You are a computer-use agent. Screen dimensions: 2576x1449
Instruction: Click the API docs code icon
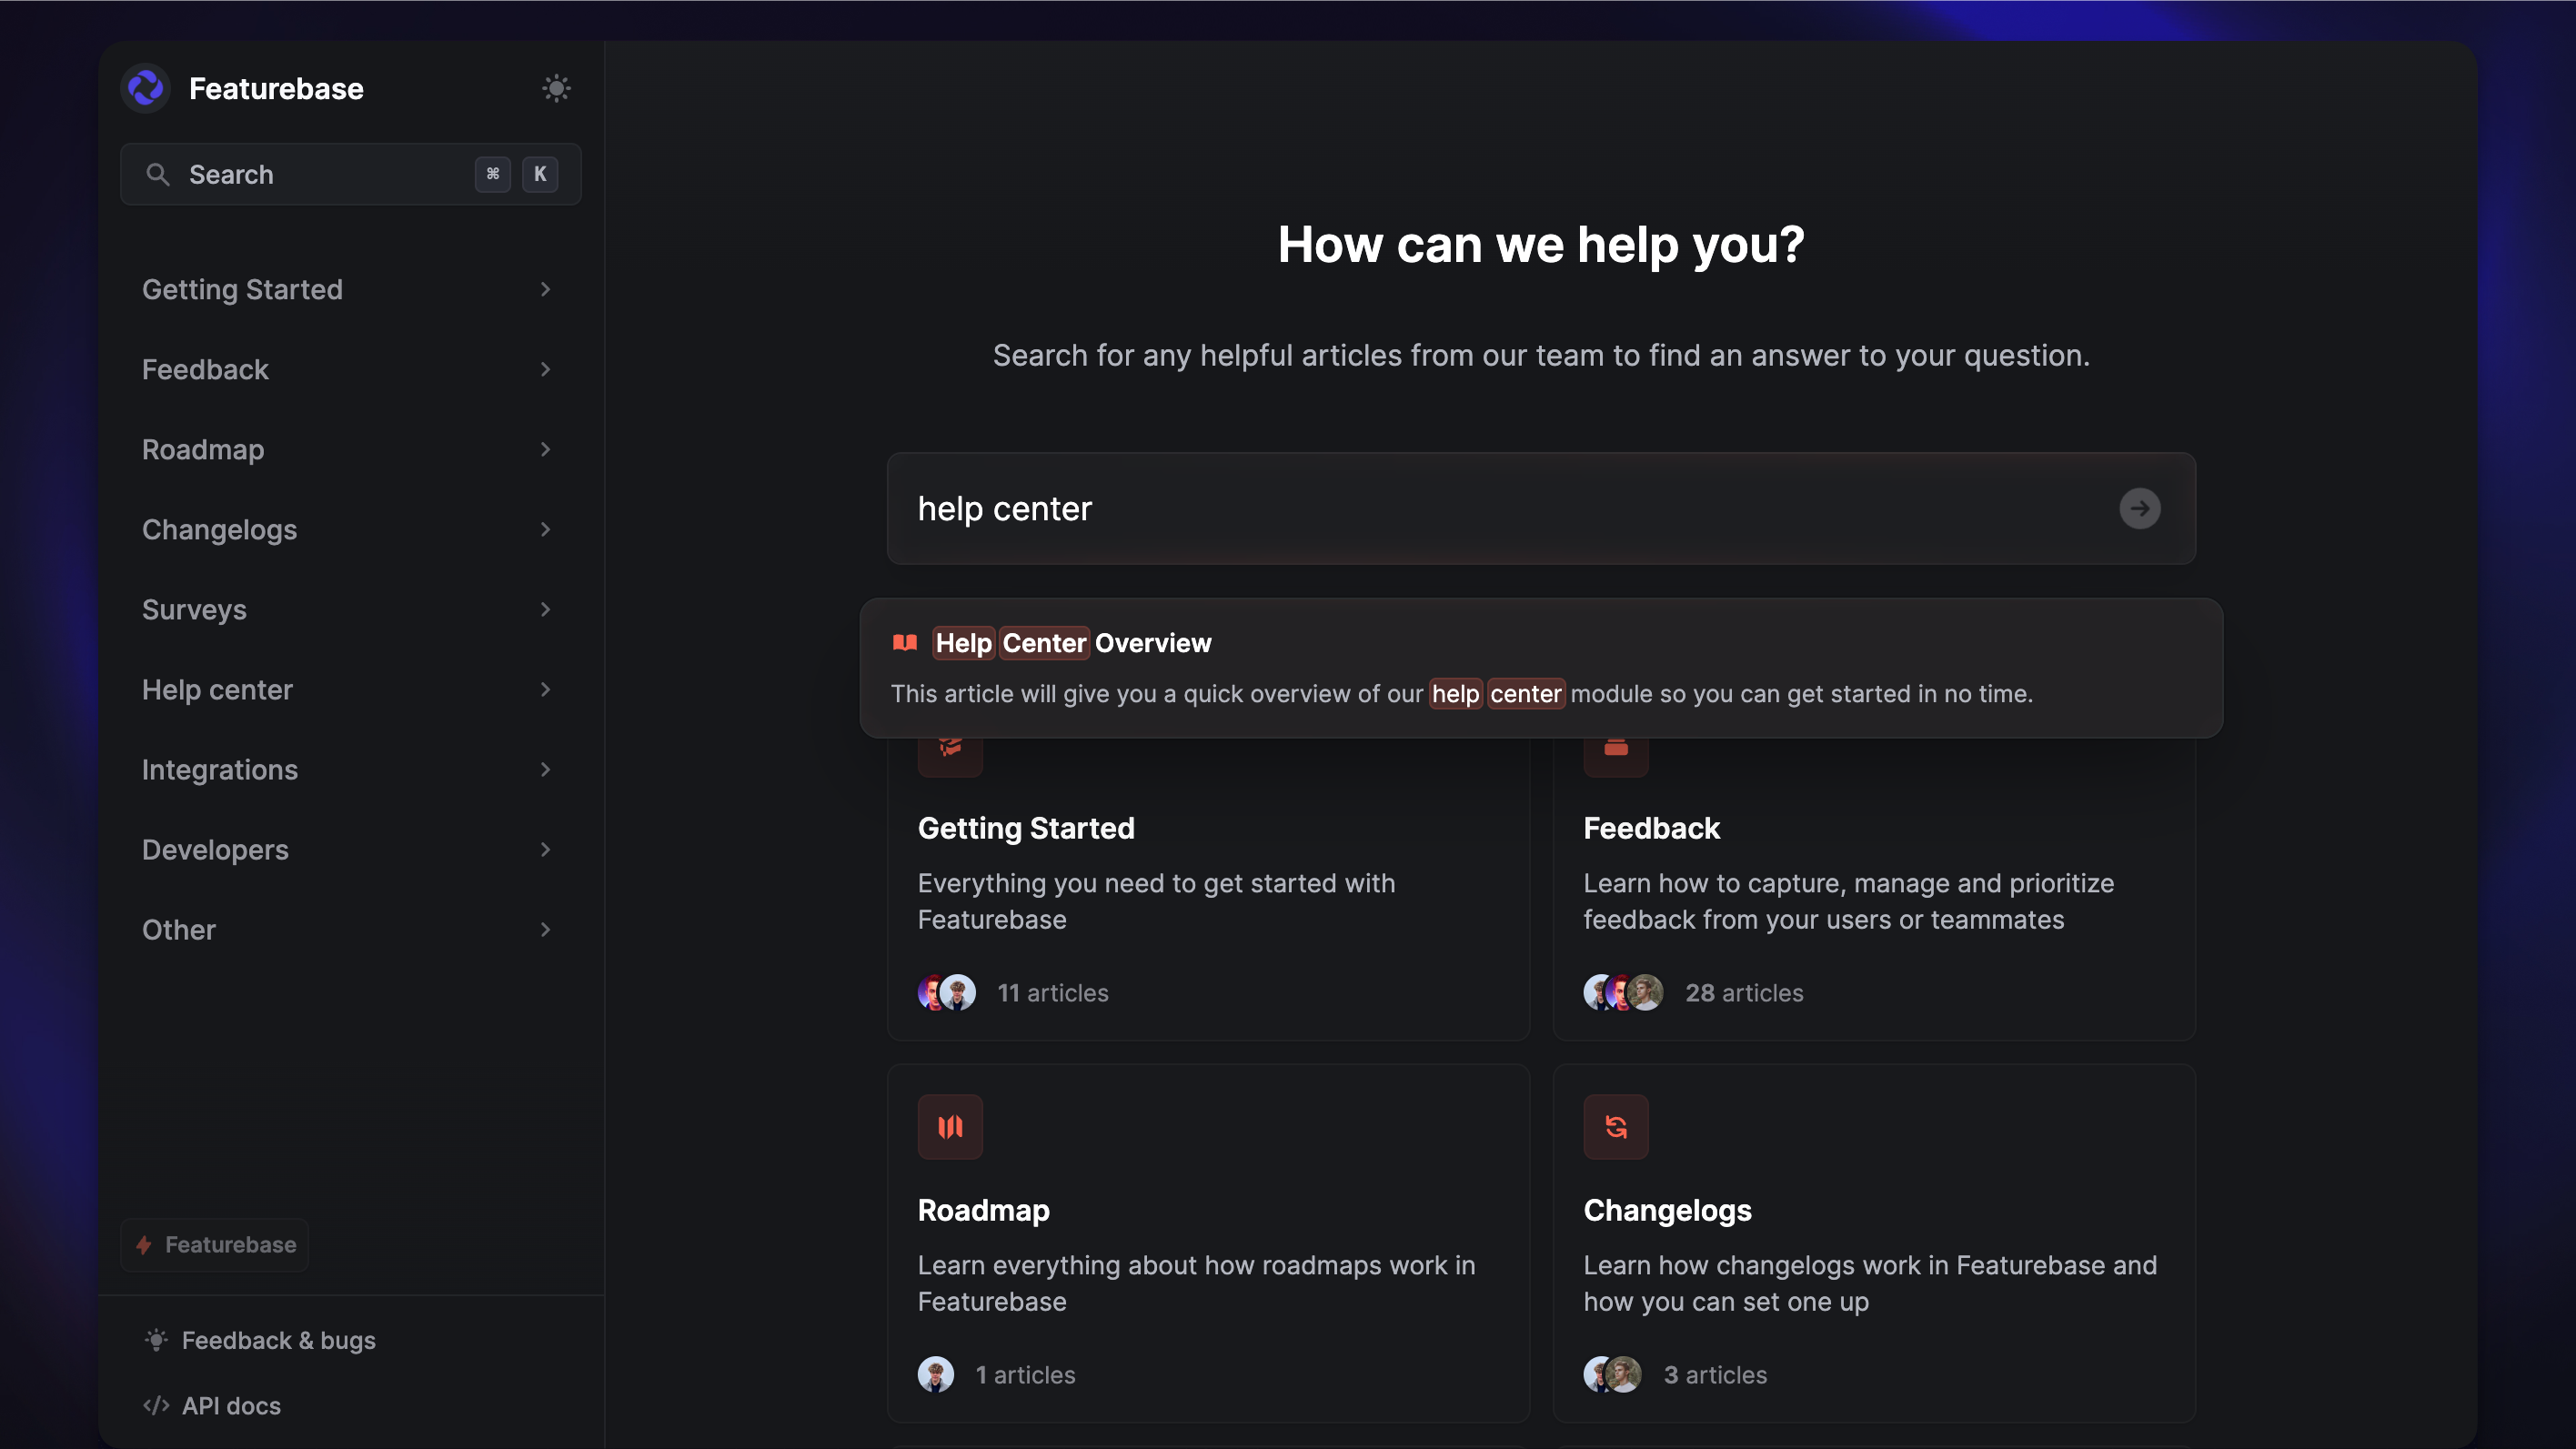click(x=156, y=1405)
